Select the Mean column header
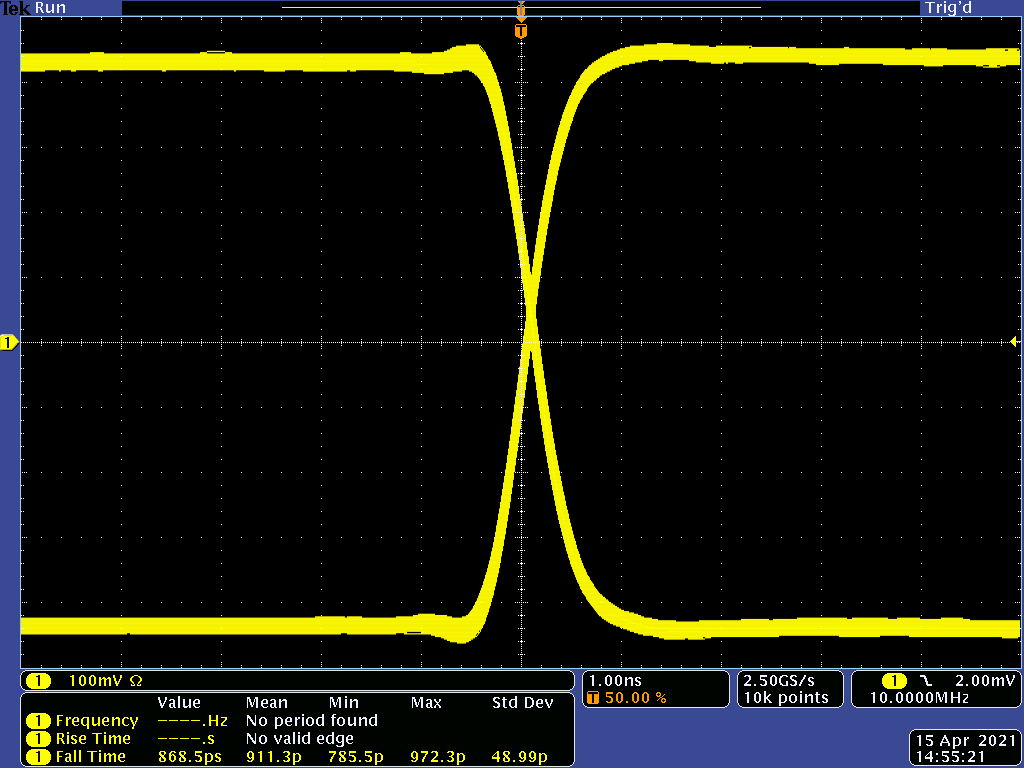Image resolution: width=1024 pixels, height=768 pixels. click(x=266, y=703)
